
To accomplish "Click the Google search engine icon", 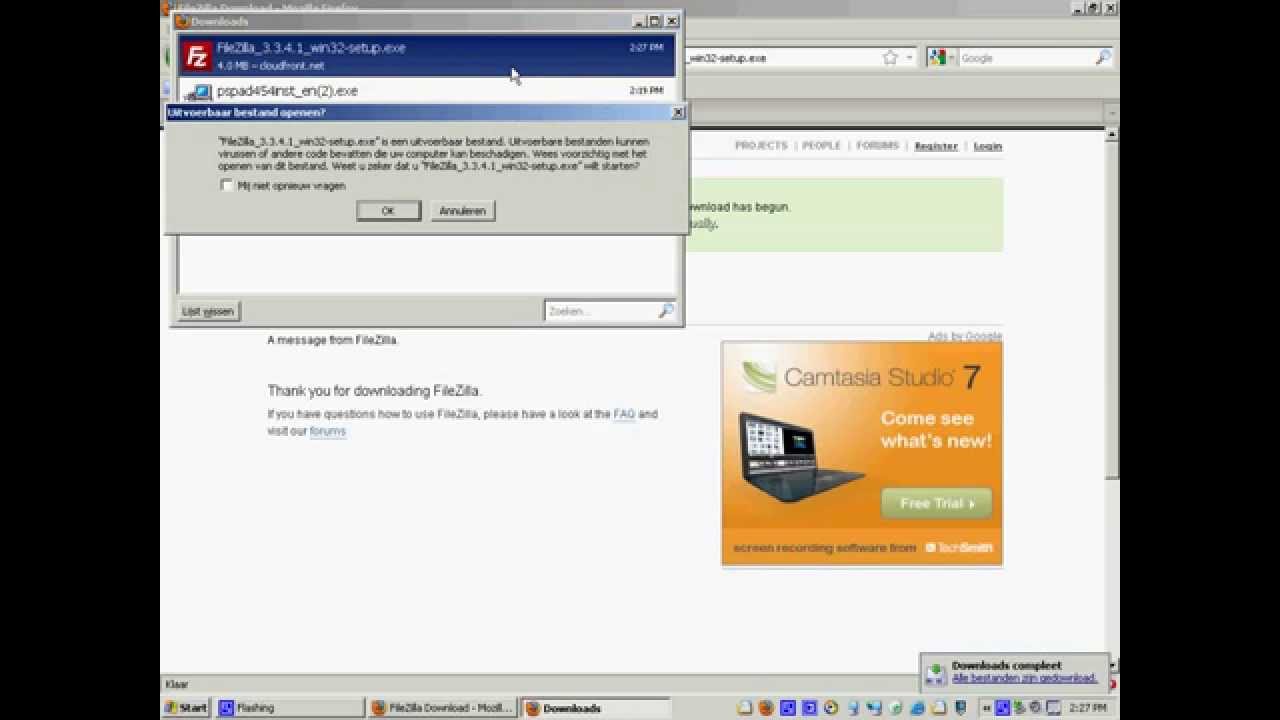I will point(937,58).
